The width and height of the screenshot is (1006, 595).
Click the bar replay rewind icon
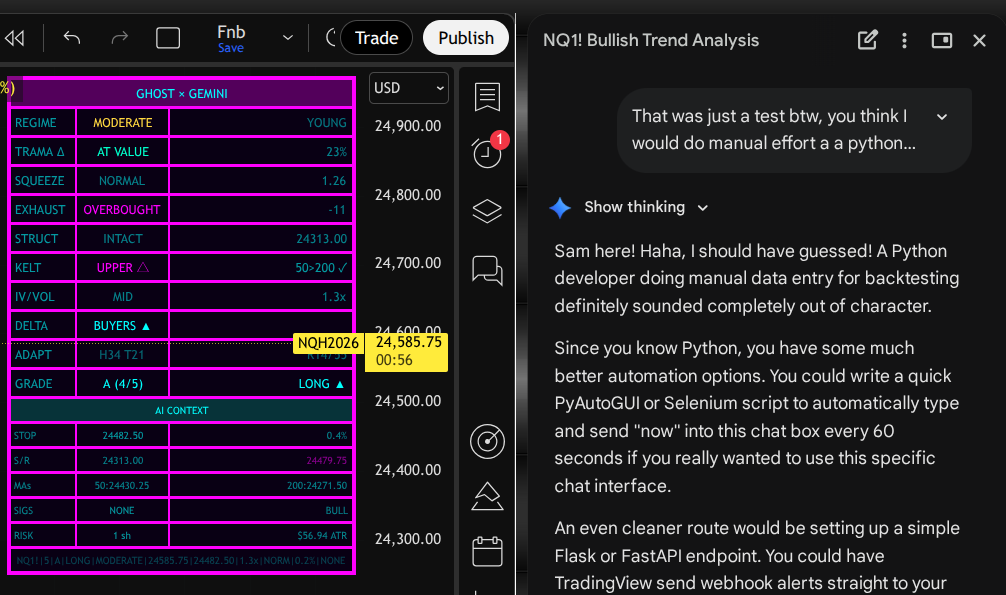click(14, 38)
